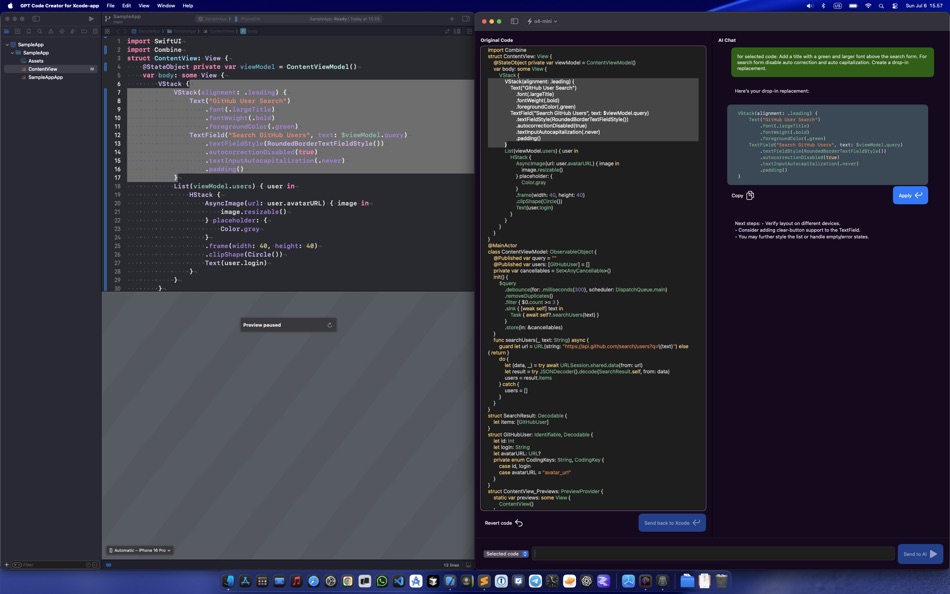Open Automatic – iPhone 16 Pro device dropdown

point(140,550)
